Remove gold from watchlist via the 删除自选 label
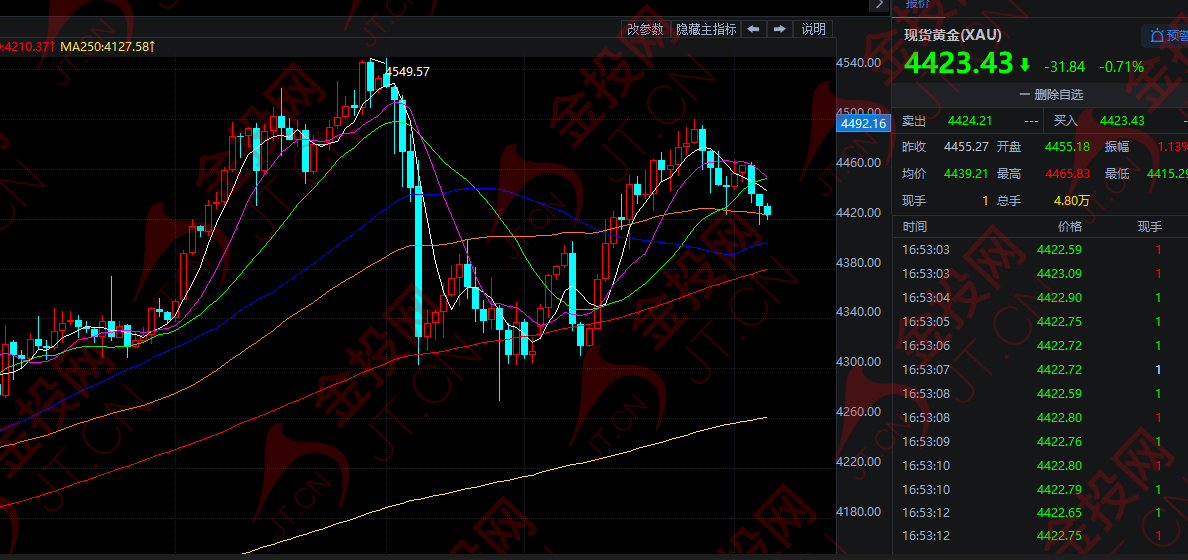1188x560 pixels. coord(1058,94)
